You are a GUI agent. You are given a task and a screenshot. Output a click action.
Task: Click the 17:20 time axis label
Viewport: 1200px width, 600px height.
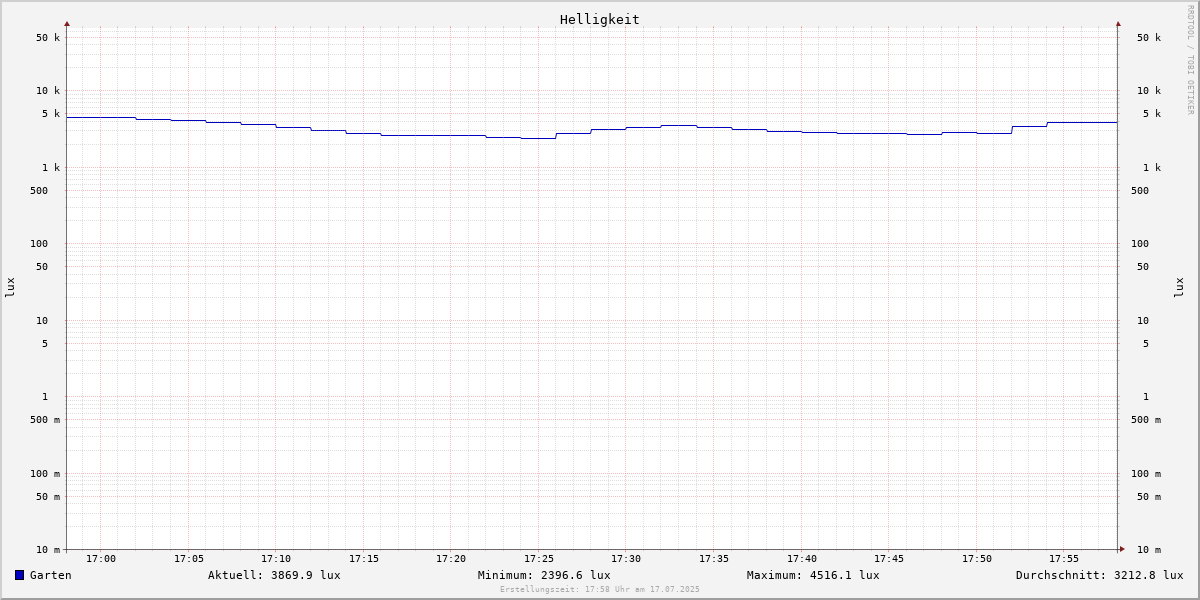coord(451,559)
